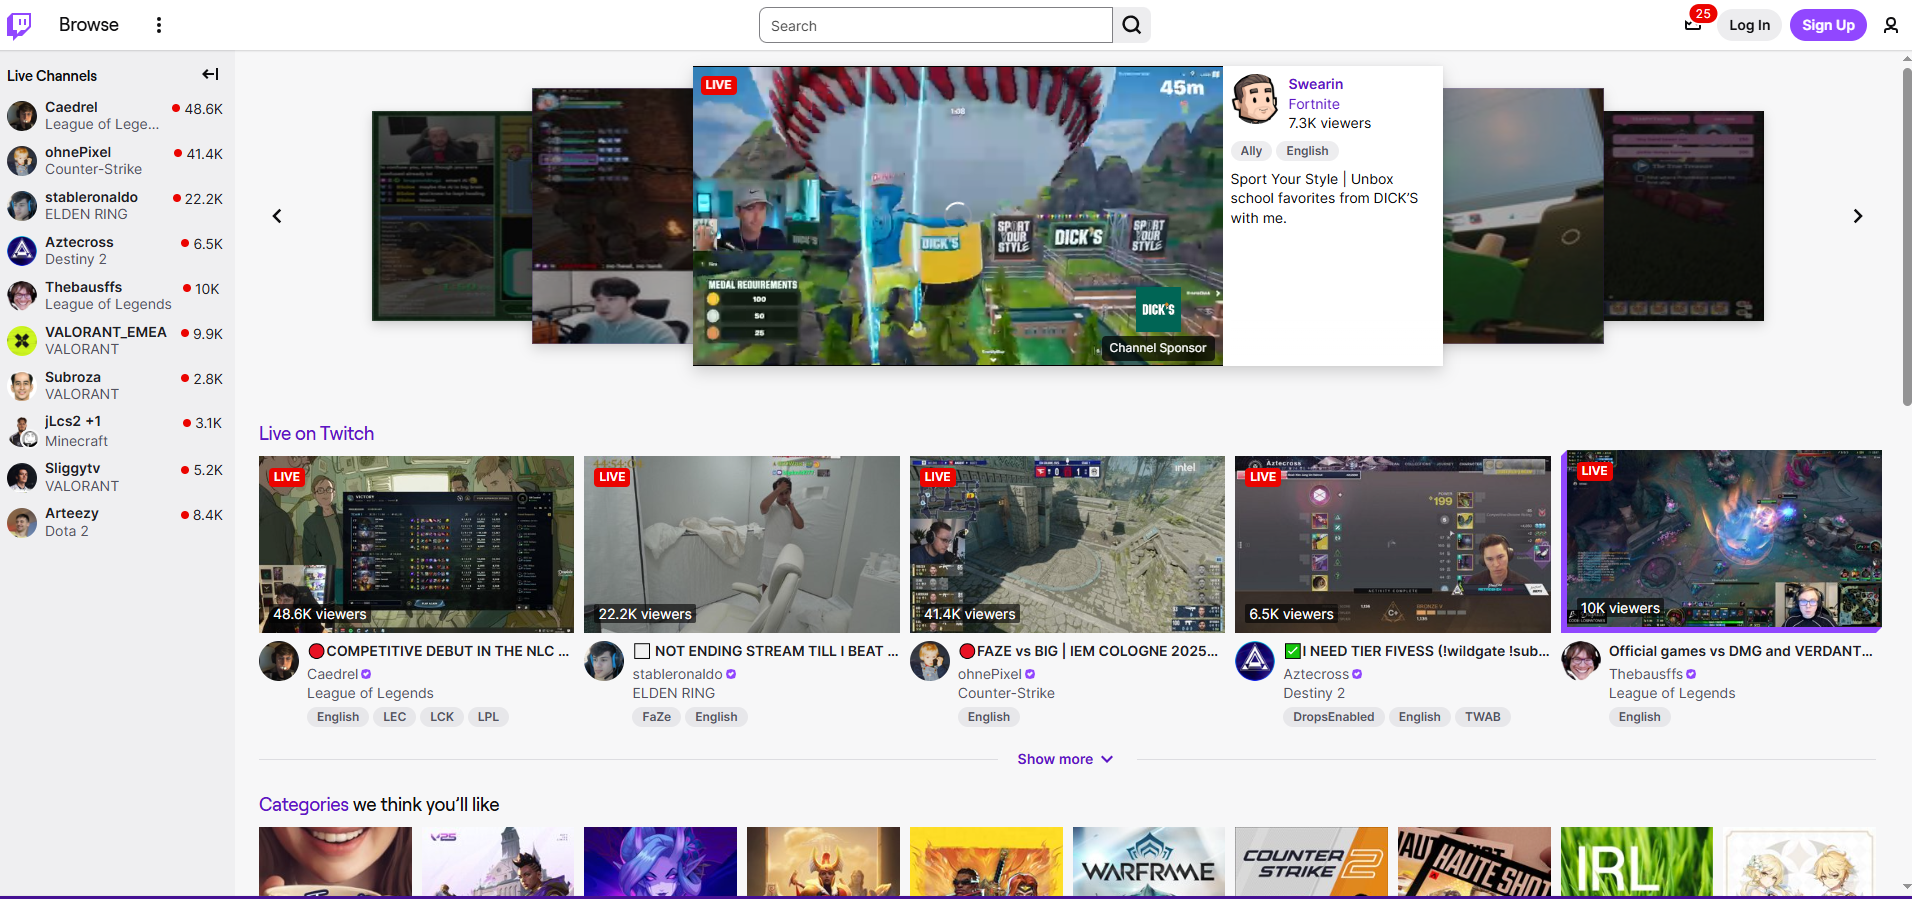
Task: Open the Browse tab
Action: 88,25
